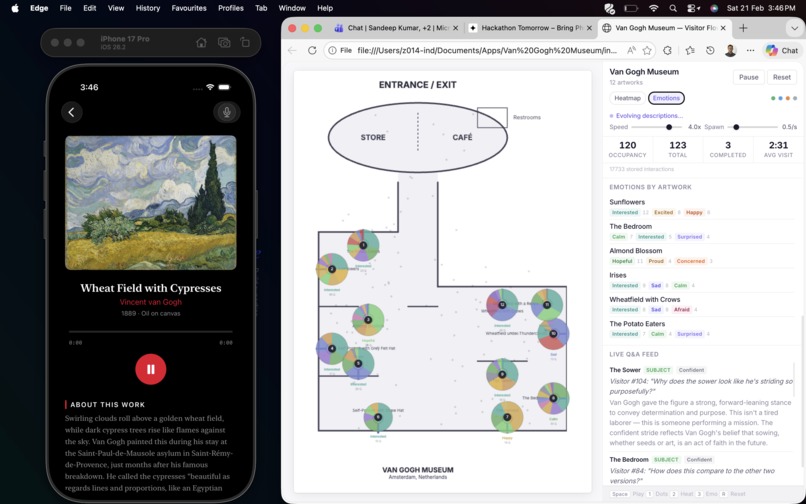Close the Hackathon Tomorrow tab
This screenshot has height=504, width=806.
click(589, 28)
